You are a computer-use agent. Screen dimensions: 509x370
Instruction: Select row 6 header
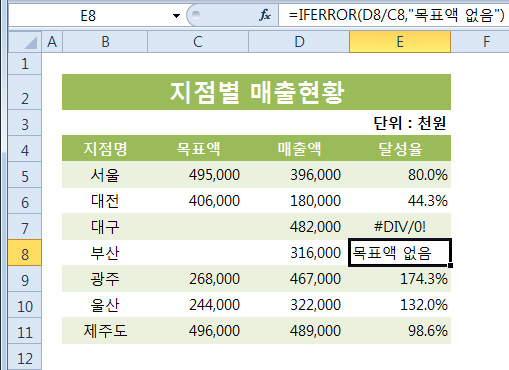(25, 201)
